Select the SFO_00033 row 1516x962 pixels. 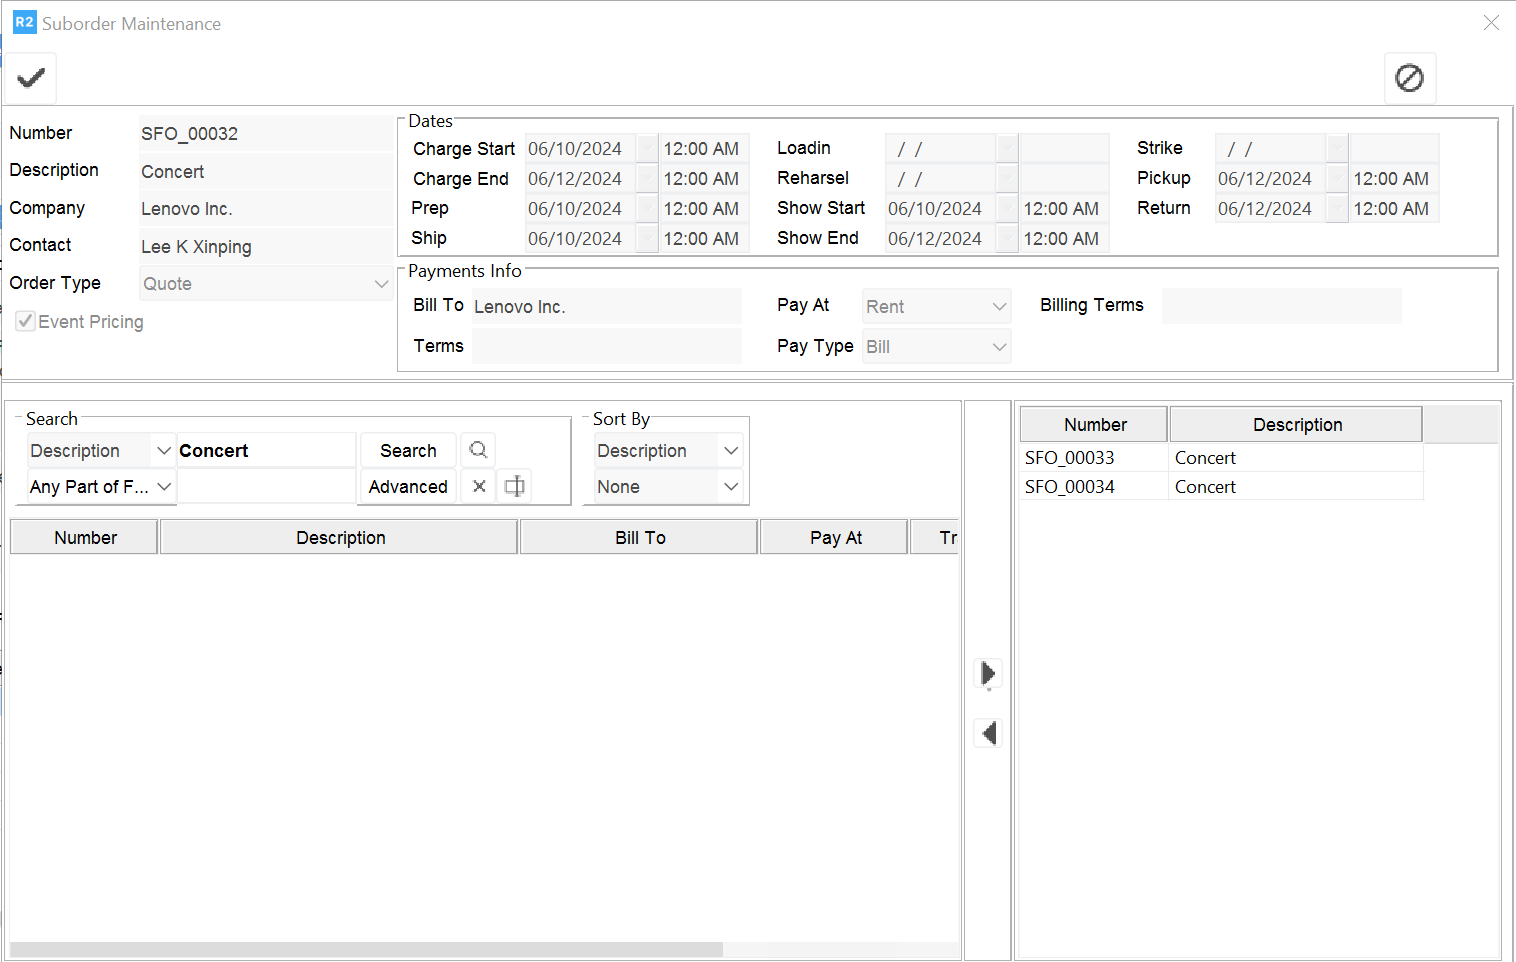1069,458
